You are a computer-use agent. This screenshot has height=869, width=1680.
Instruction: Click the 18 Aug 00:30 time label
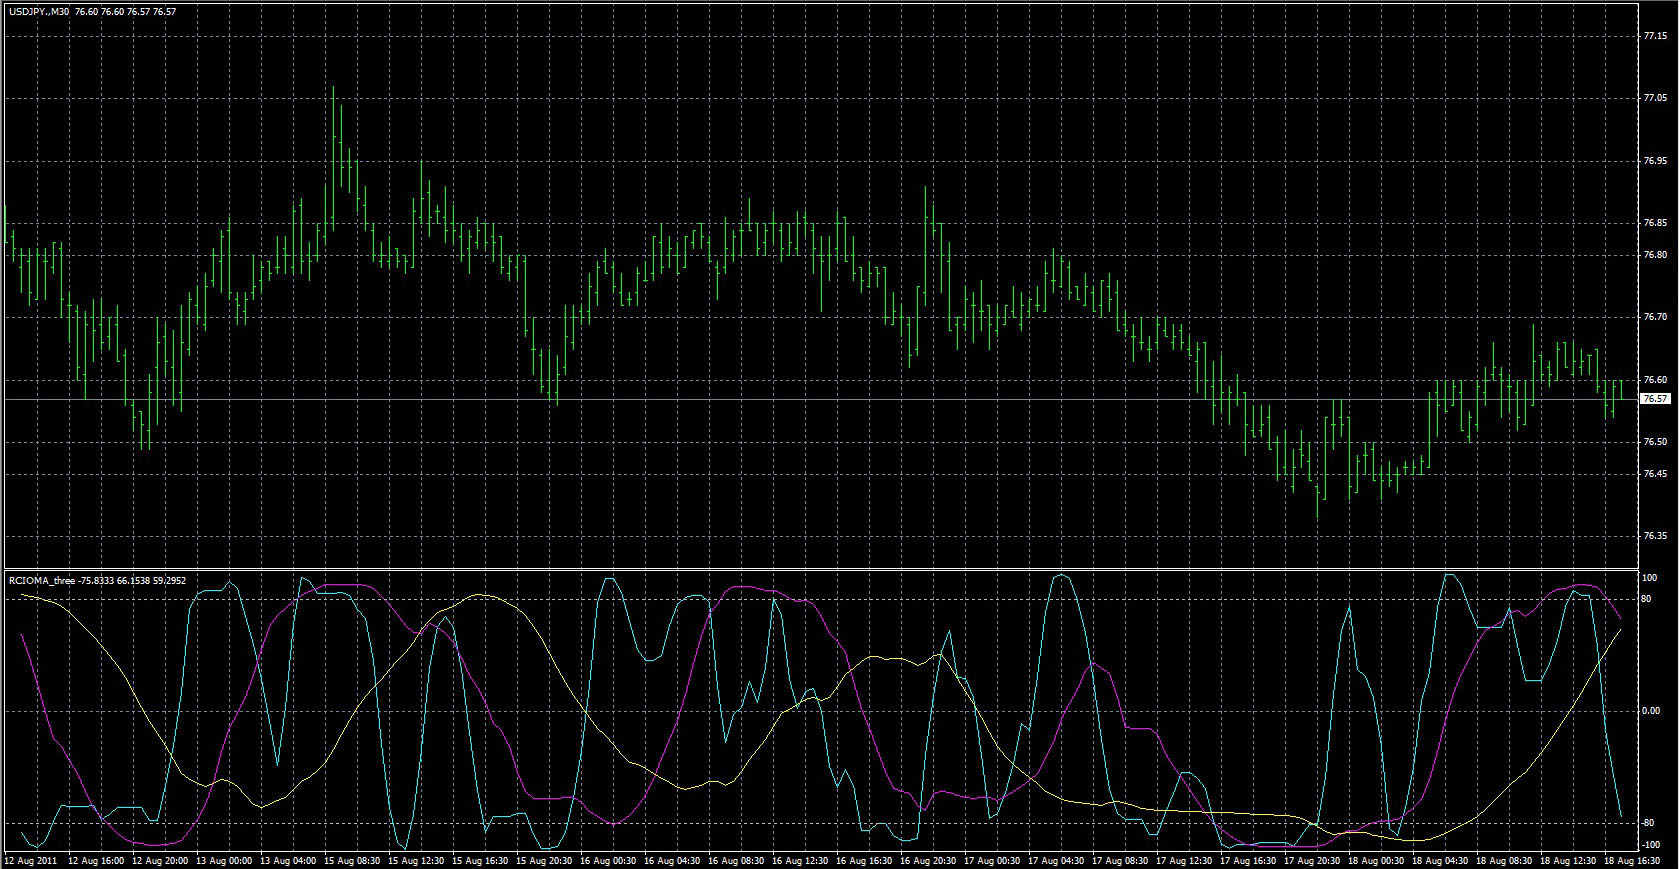1377,861
